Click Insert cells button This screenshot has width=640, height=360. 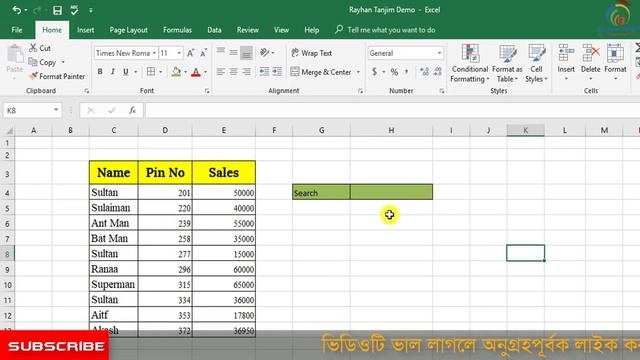point(566,62)
